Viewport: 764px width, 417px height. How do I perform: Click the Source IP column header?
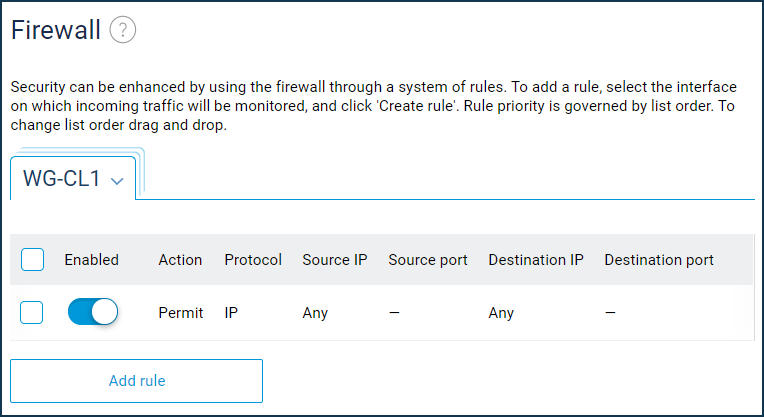335,260
